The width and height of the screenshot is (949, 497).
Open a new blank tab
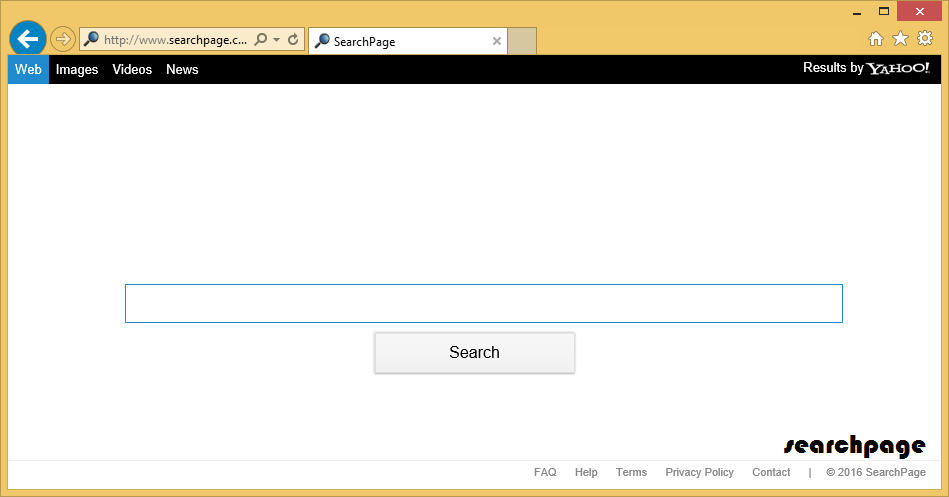pyautogui.click(x=522, y=41)
